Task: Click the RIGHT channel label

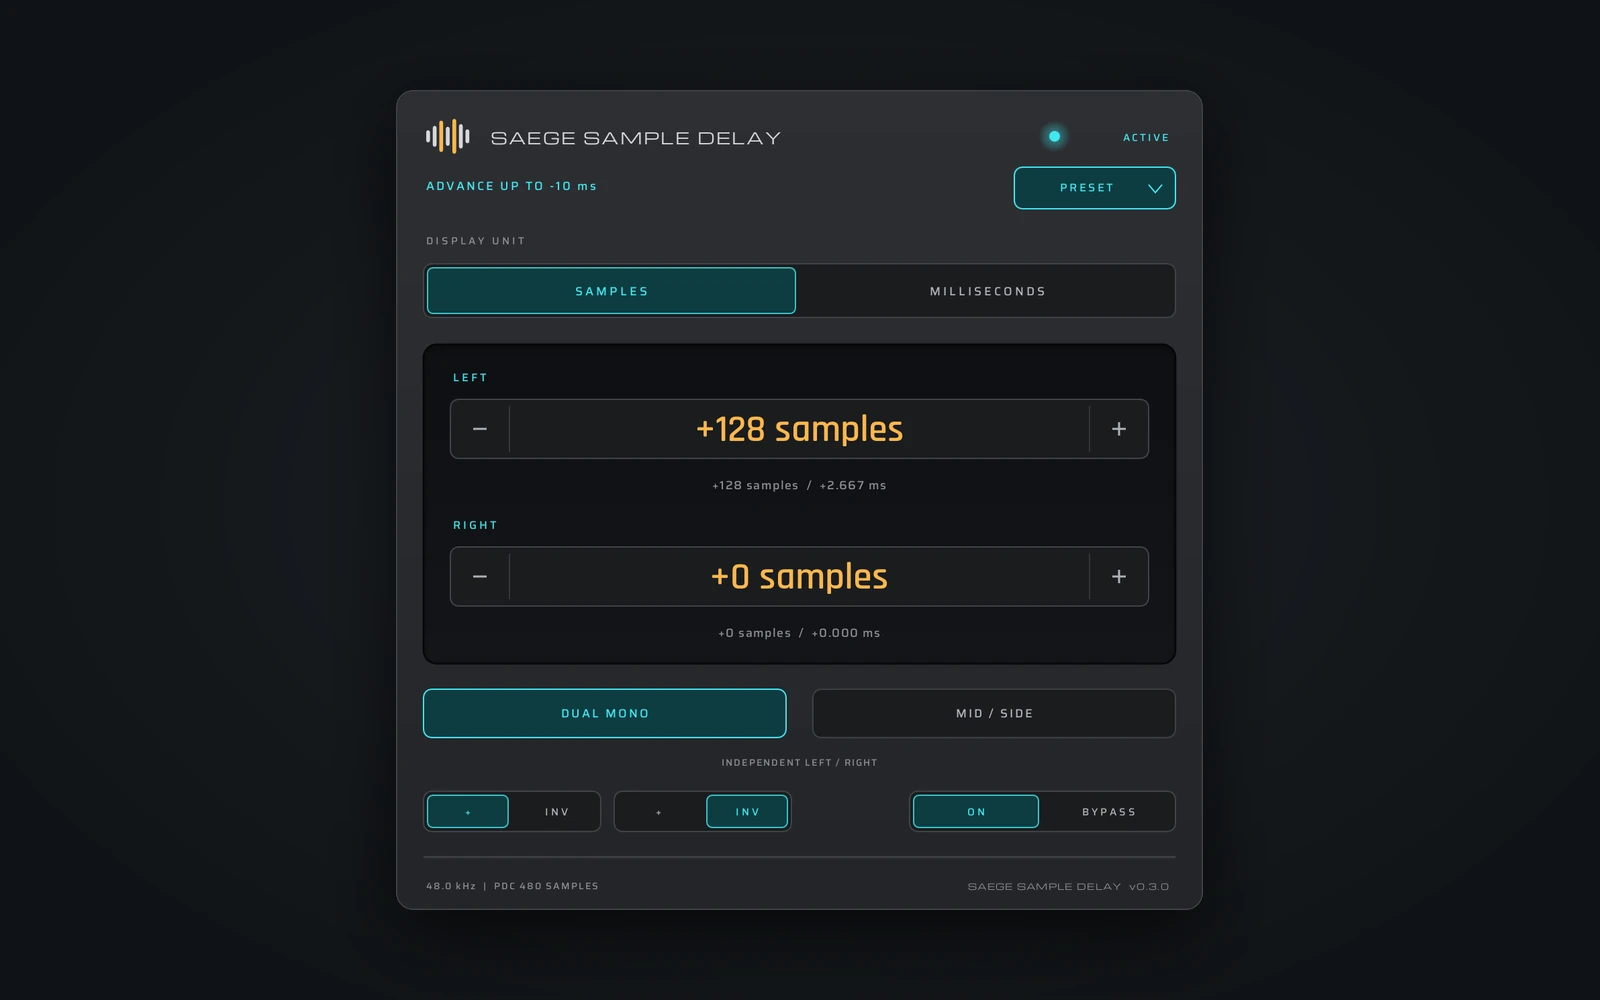Action: coord(475,526)
